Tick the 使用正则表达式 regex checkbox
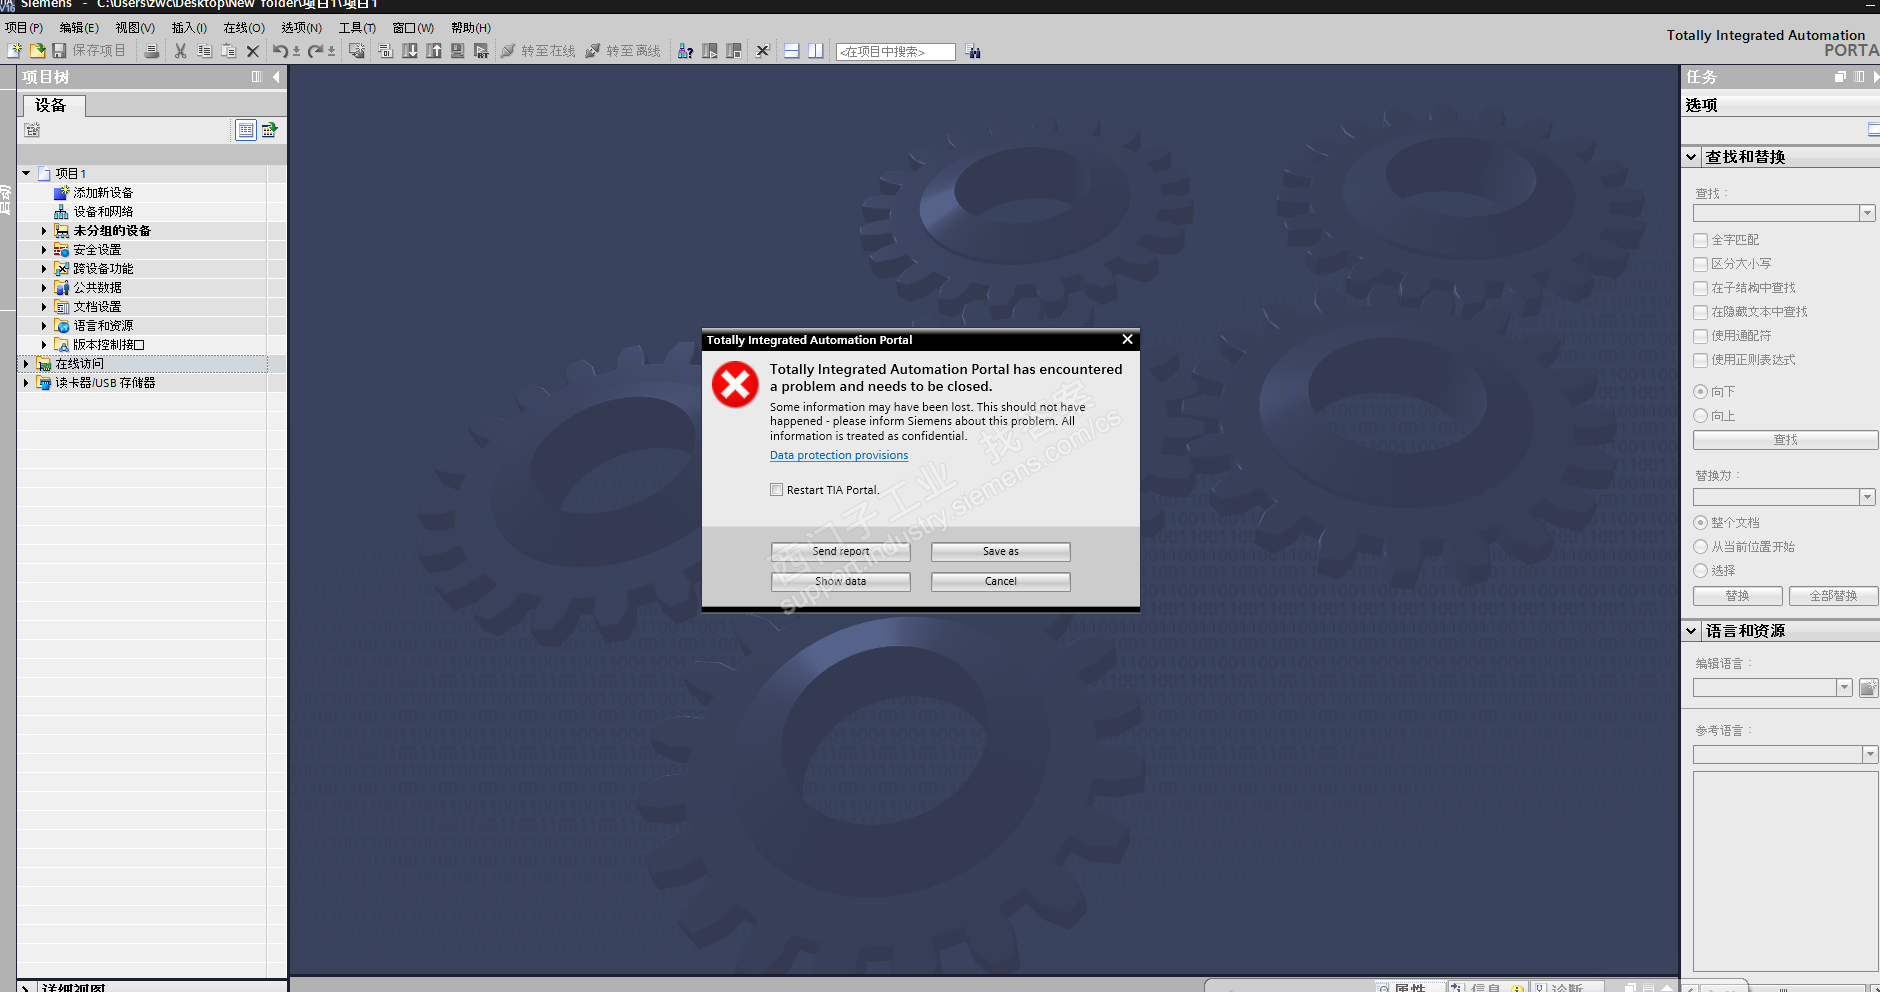This screenshot has height=992, width=1880. coord(1700,360)
